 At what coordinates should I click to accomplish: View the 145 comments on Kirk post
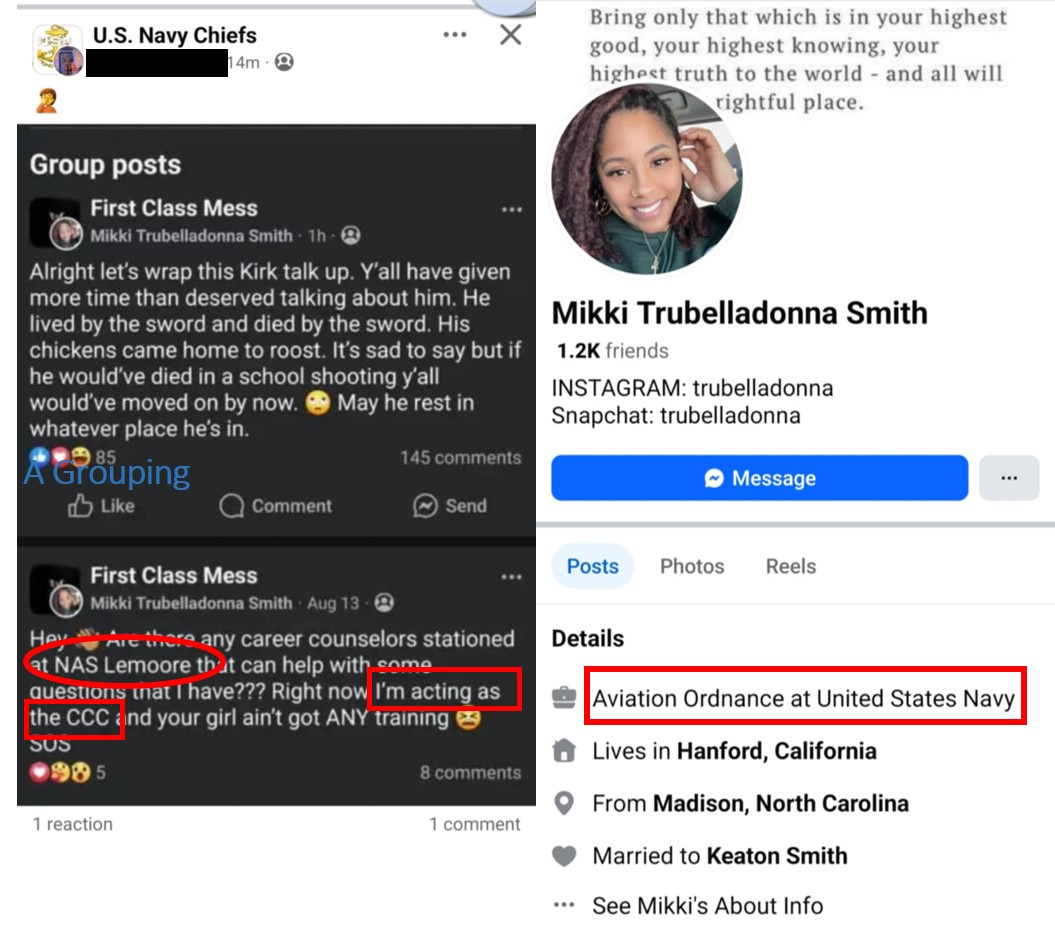point(460,458)
